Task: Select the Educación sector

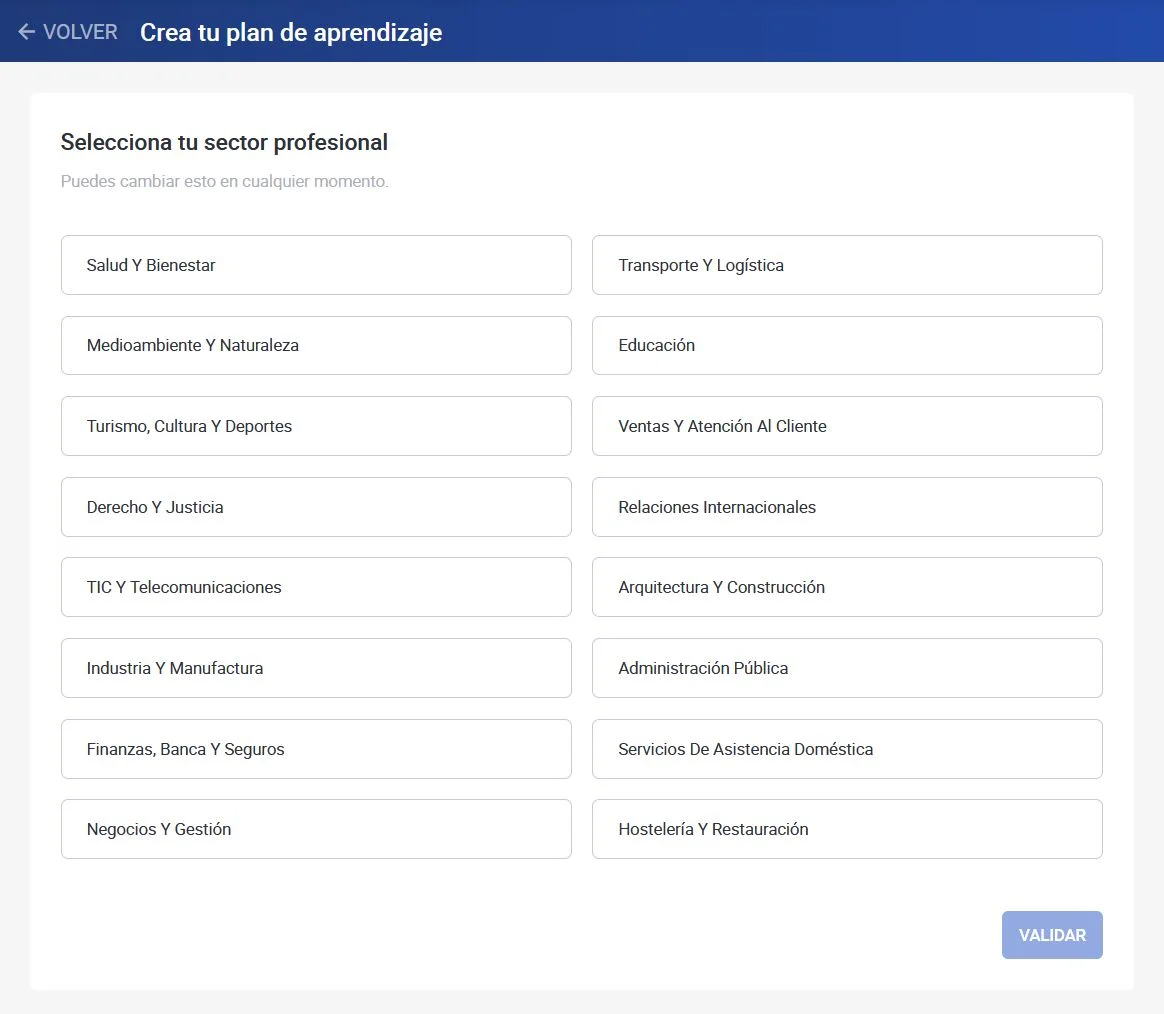Action: click(847, 345)
